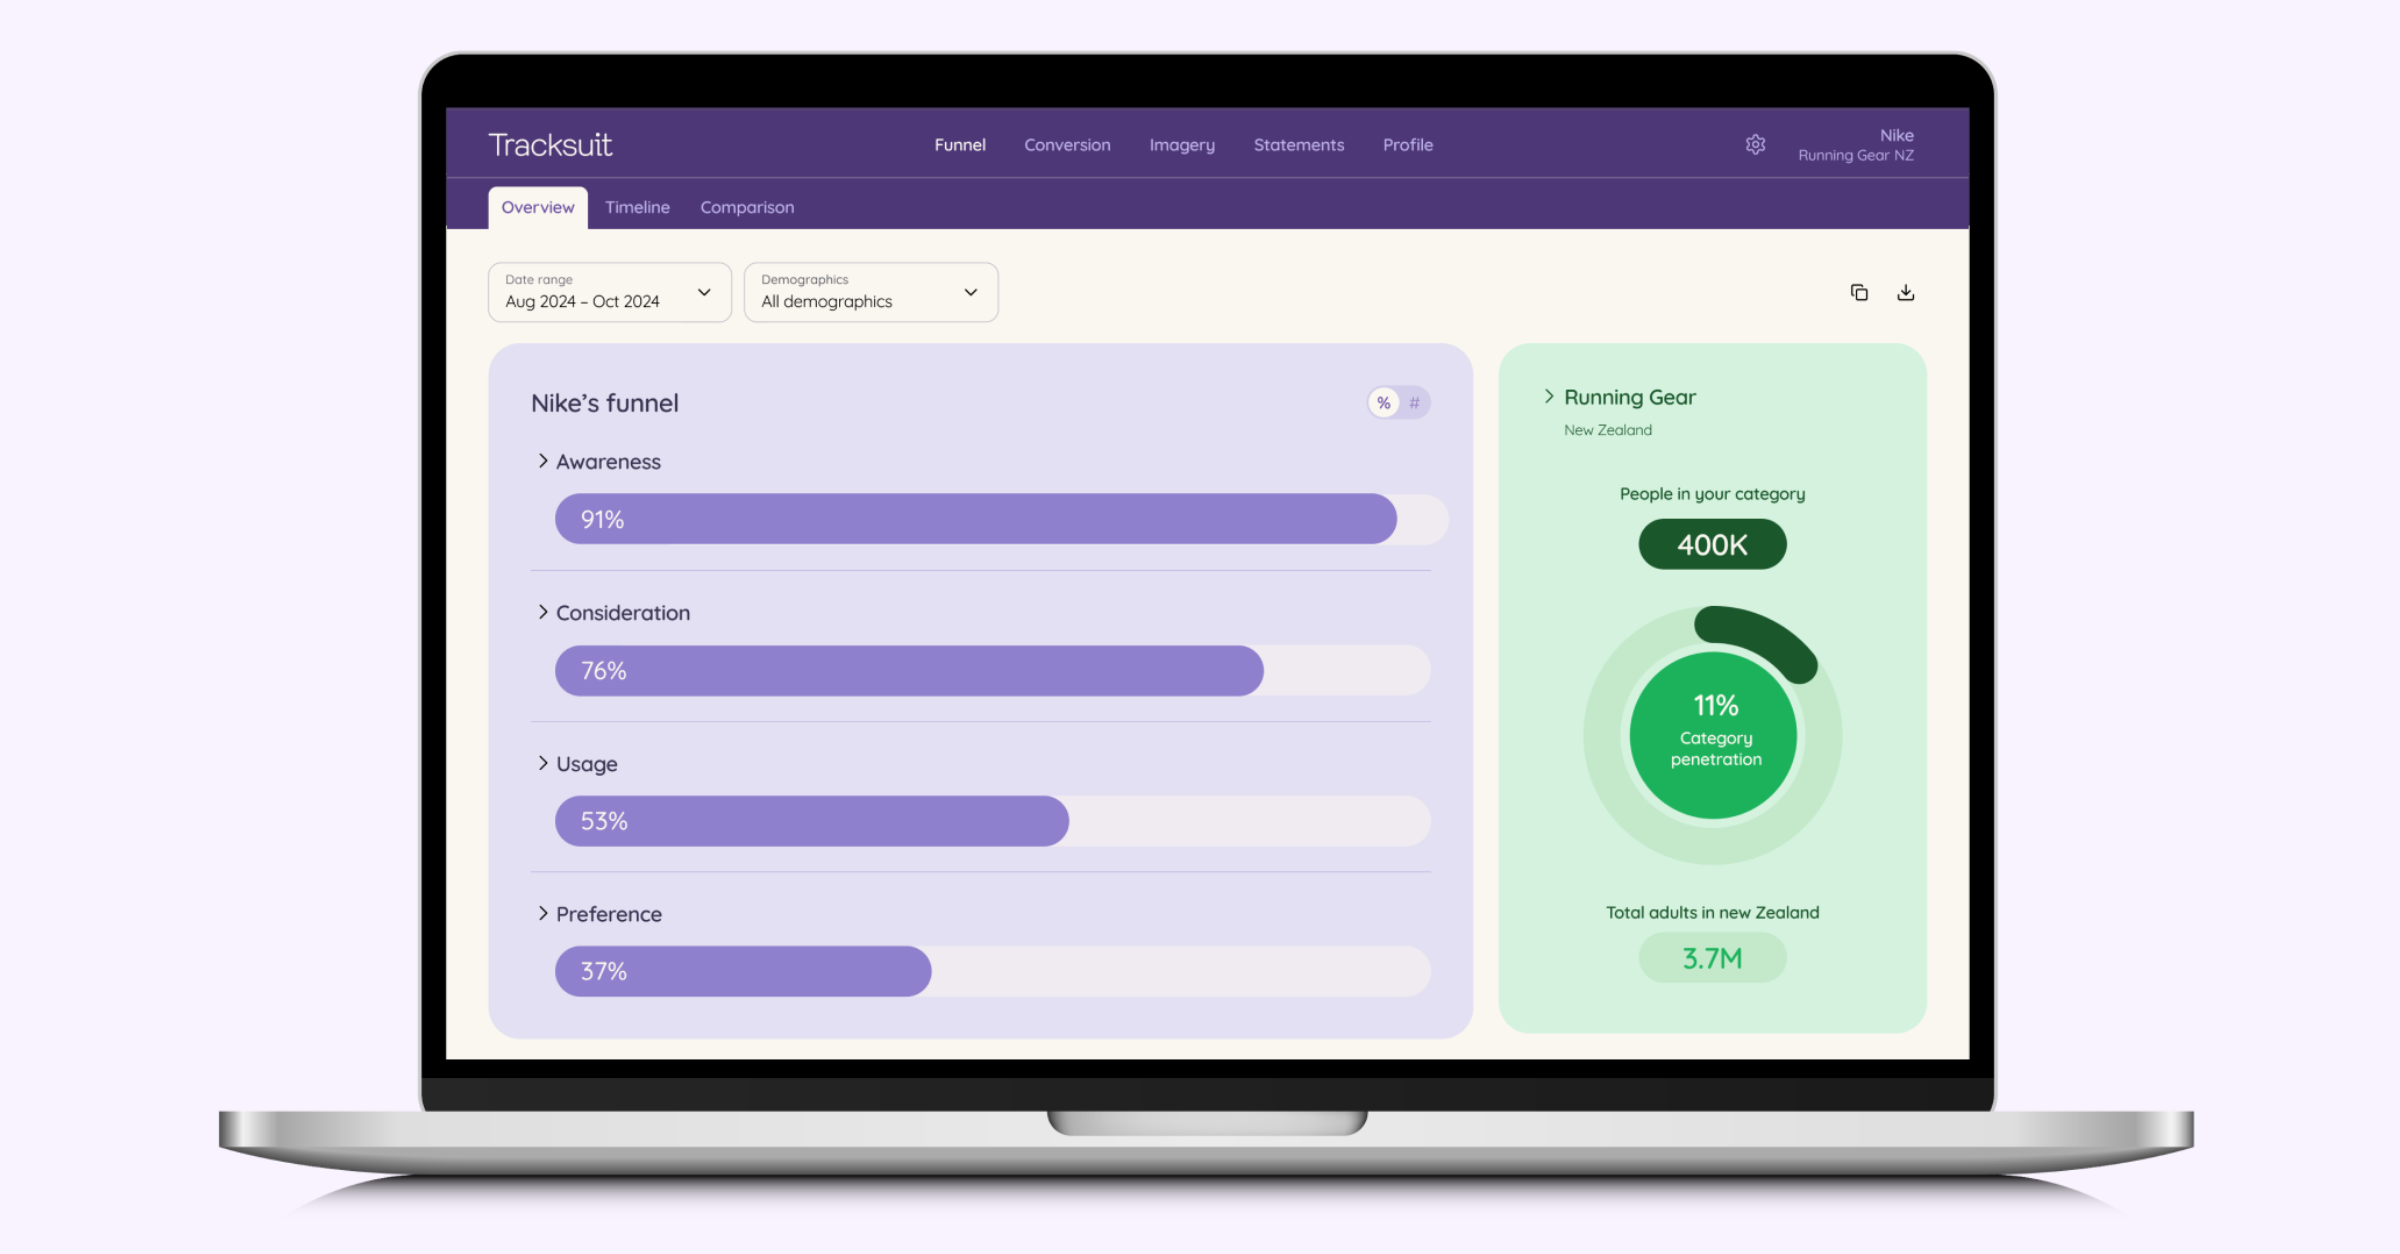
Task: Click the Overview sub-tab
Action: (538, 206)
